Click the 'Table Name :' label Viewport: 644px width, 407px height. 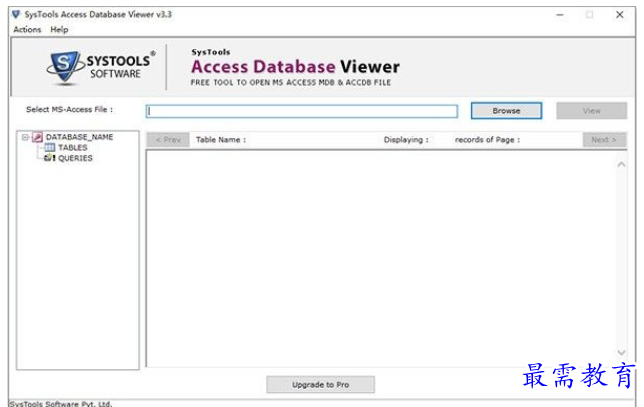(221, 140)
